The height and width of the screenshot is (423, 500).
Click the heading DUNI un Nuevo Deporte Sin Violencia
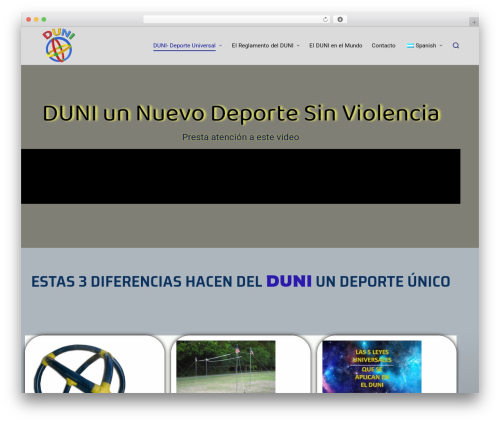coord(241,113)
